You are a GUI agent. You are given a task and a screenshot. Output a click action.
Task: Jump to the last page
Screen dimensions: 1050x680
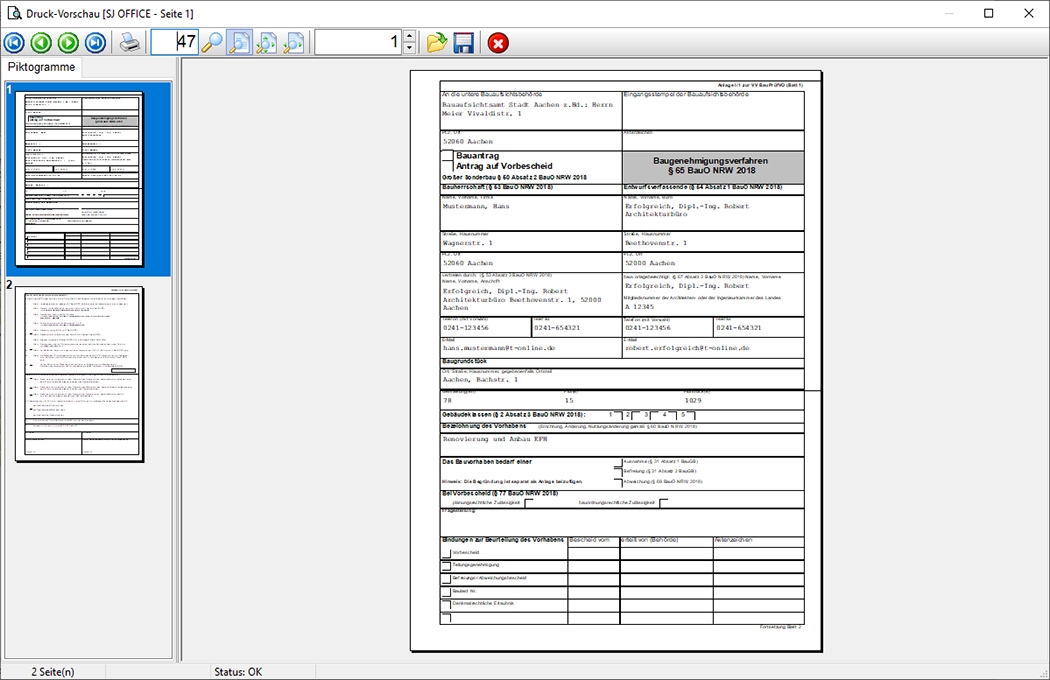[96, 43]
